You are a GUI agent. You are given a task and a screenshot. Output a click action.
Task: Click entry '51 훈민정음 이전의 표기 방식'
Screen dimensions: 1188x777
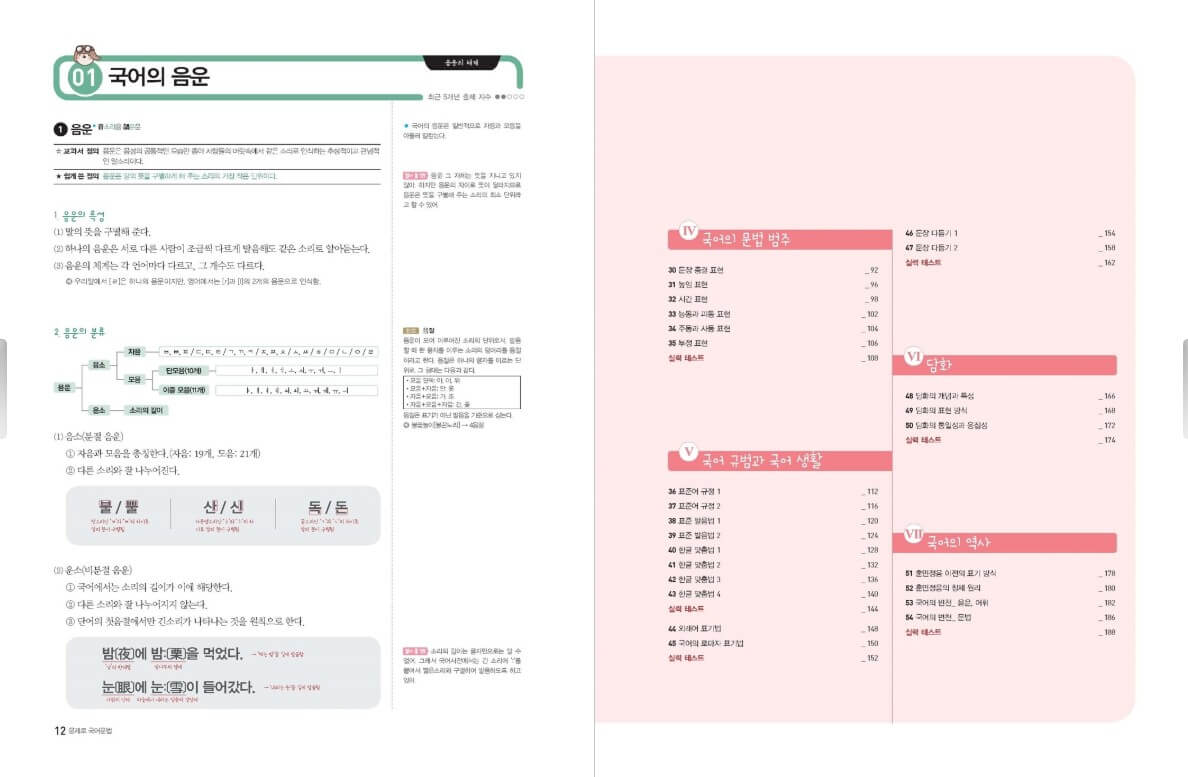click(1010, 573)
